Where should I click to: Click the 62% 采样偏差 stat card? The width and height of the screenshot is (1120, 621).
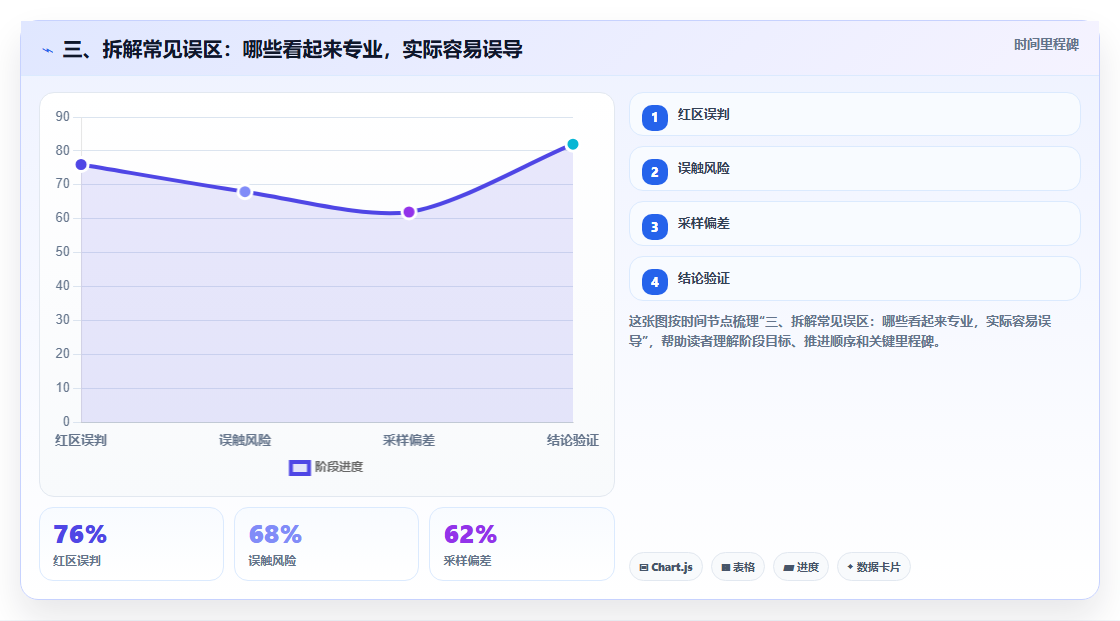(521, 544)
